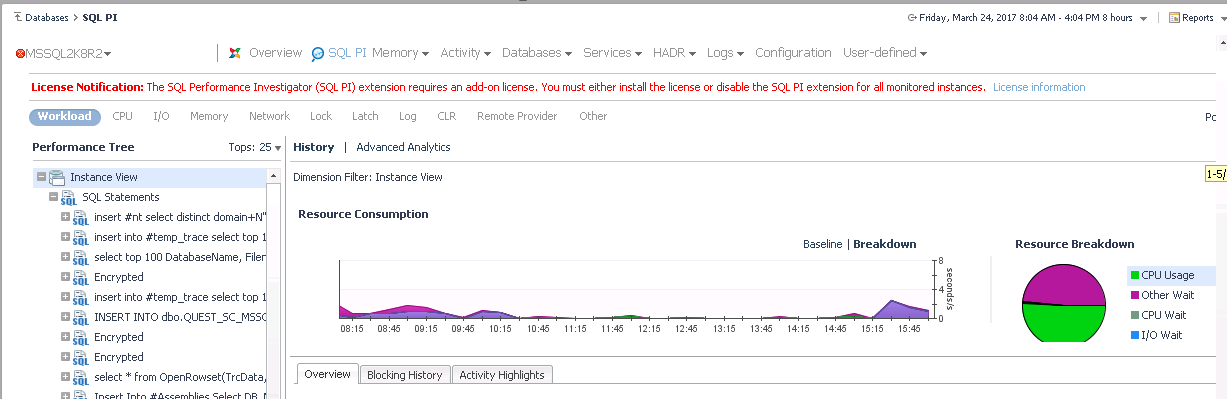Open the Advanced Analytics view
Viewport: 1227px width, 399px height.
click(x=403, y=147)
